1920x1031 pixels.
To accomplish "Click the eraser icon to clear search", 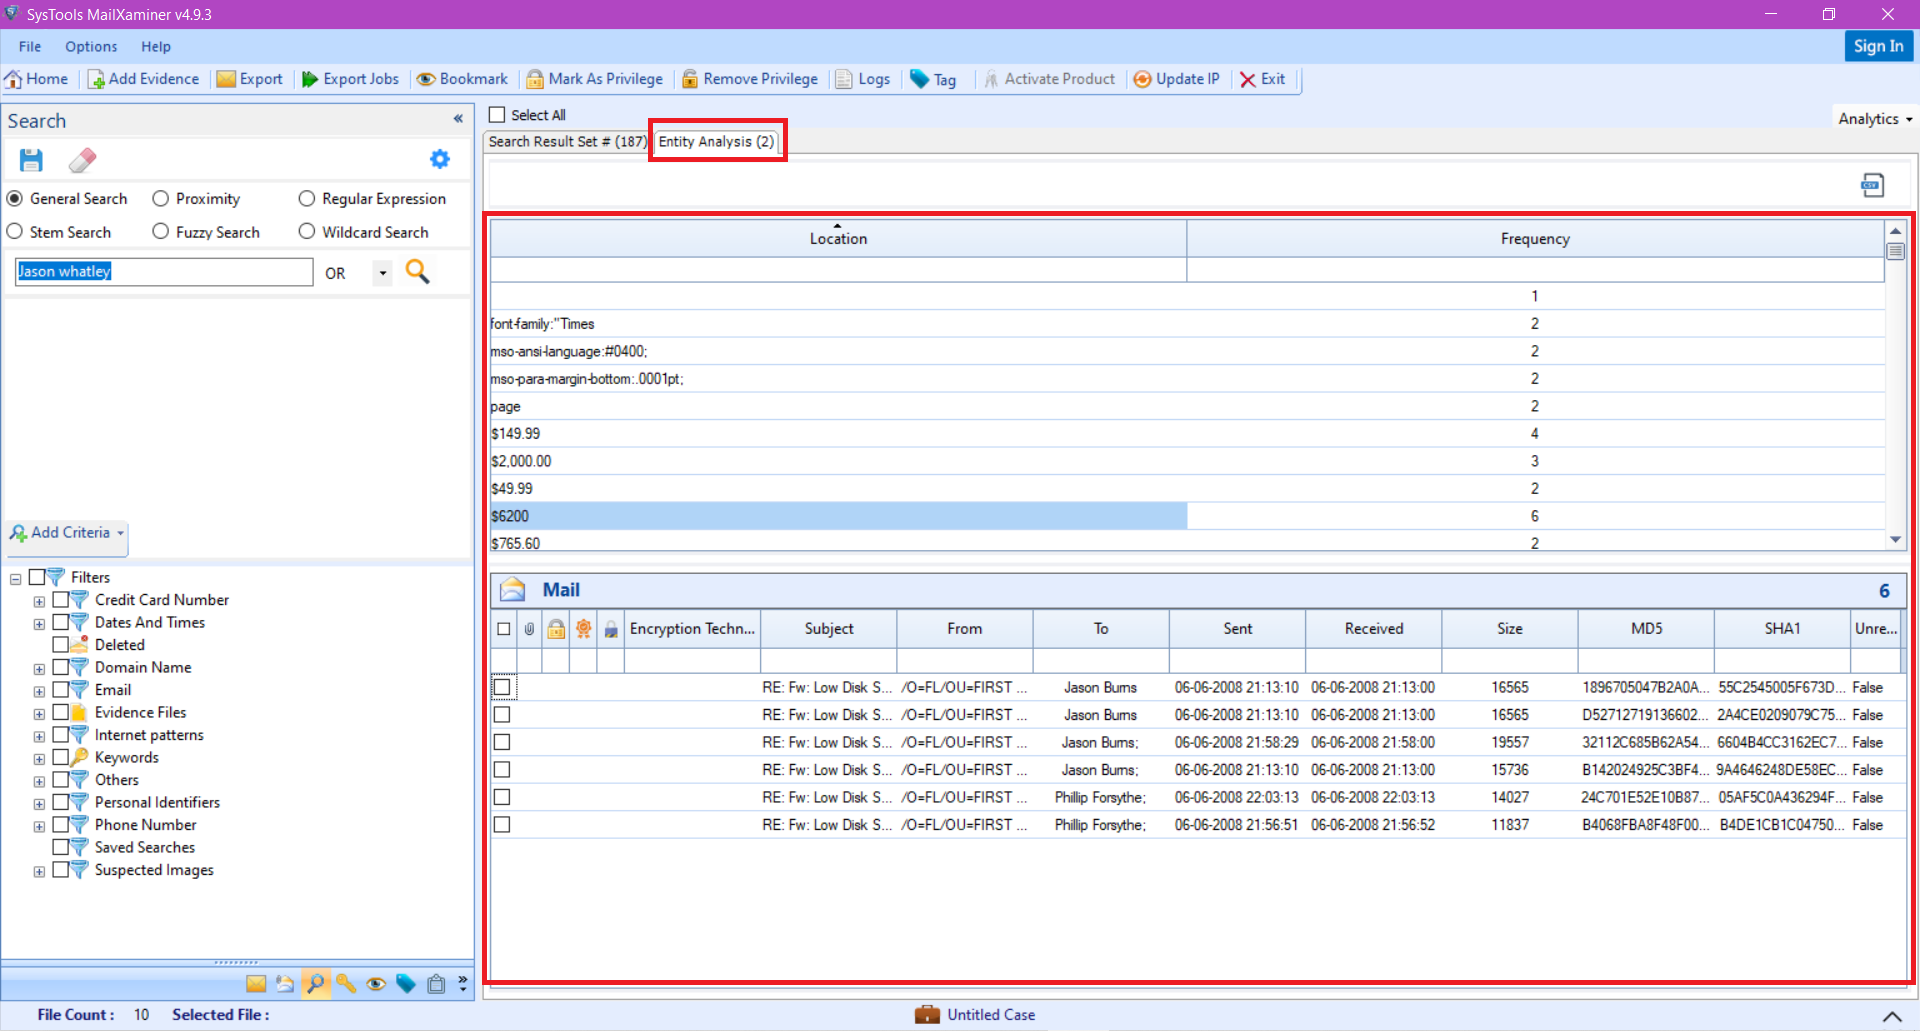I will (83, 159).
